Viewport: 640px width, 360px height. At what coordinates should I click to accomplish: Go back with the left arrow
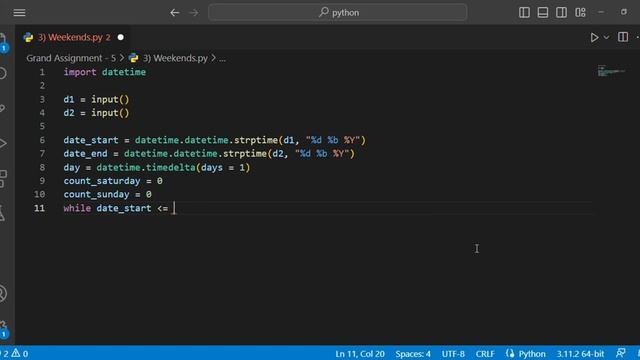(x=175, y=13)
